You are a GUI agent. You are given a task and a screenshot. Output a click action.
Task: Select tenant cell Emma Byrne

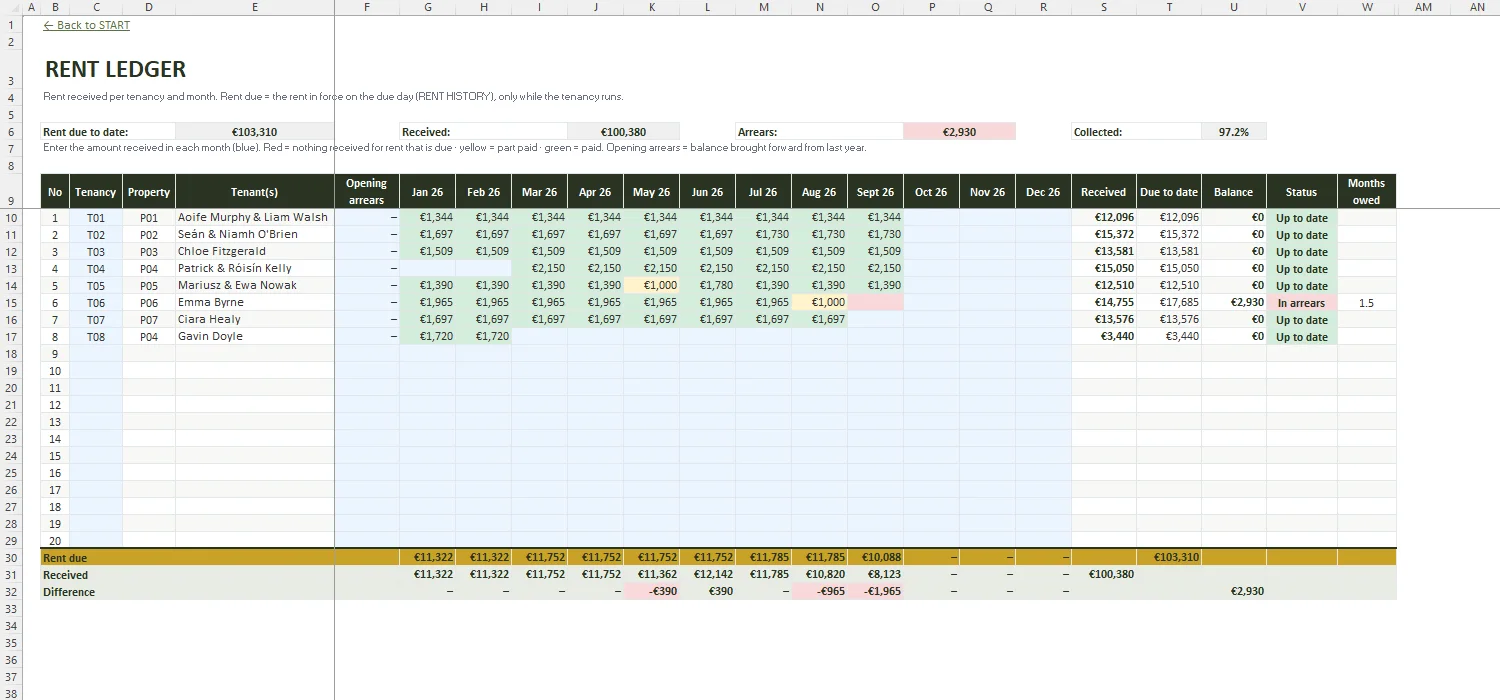255,302
